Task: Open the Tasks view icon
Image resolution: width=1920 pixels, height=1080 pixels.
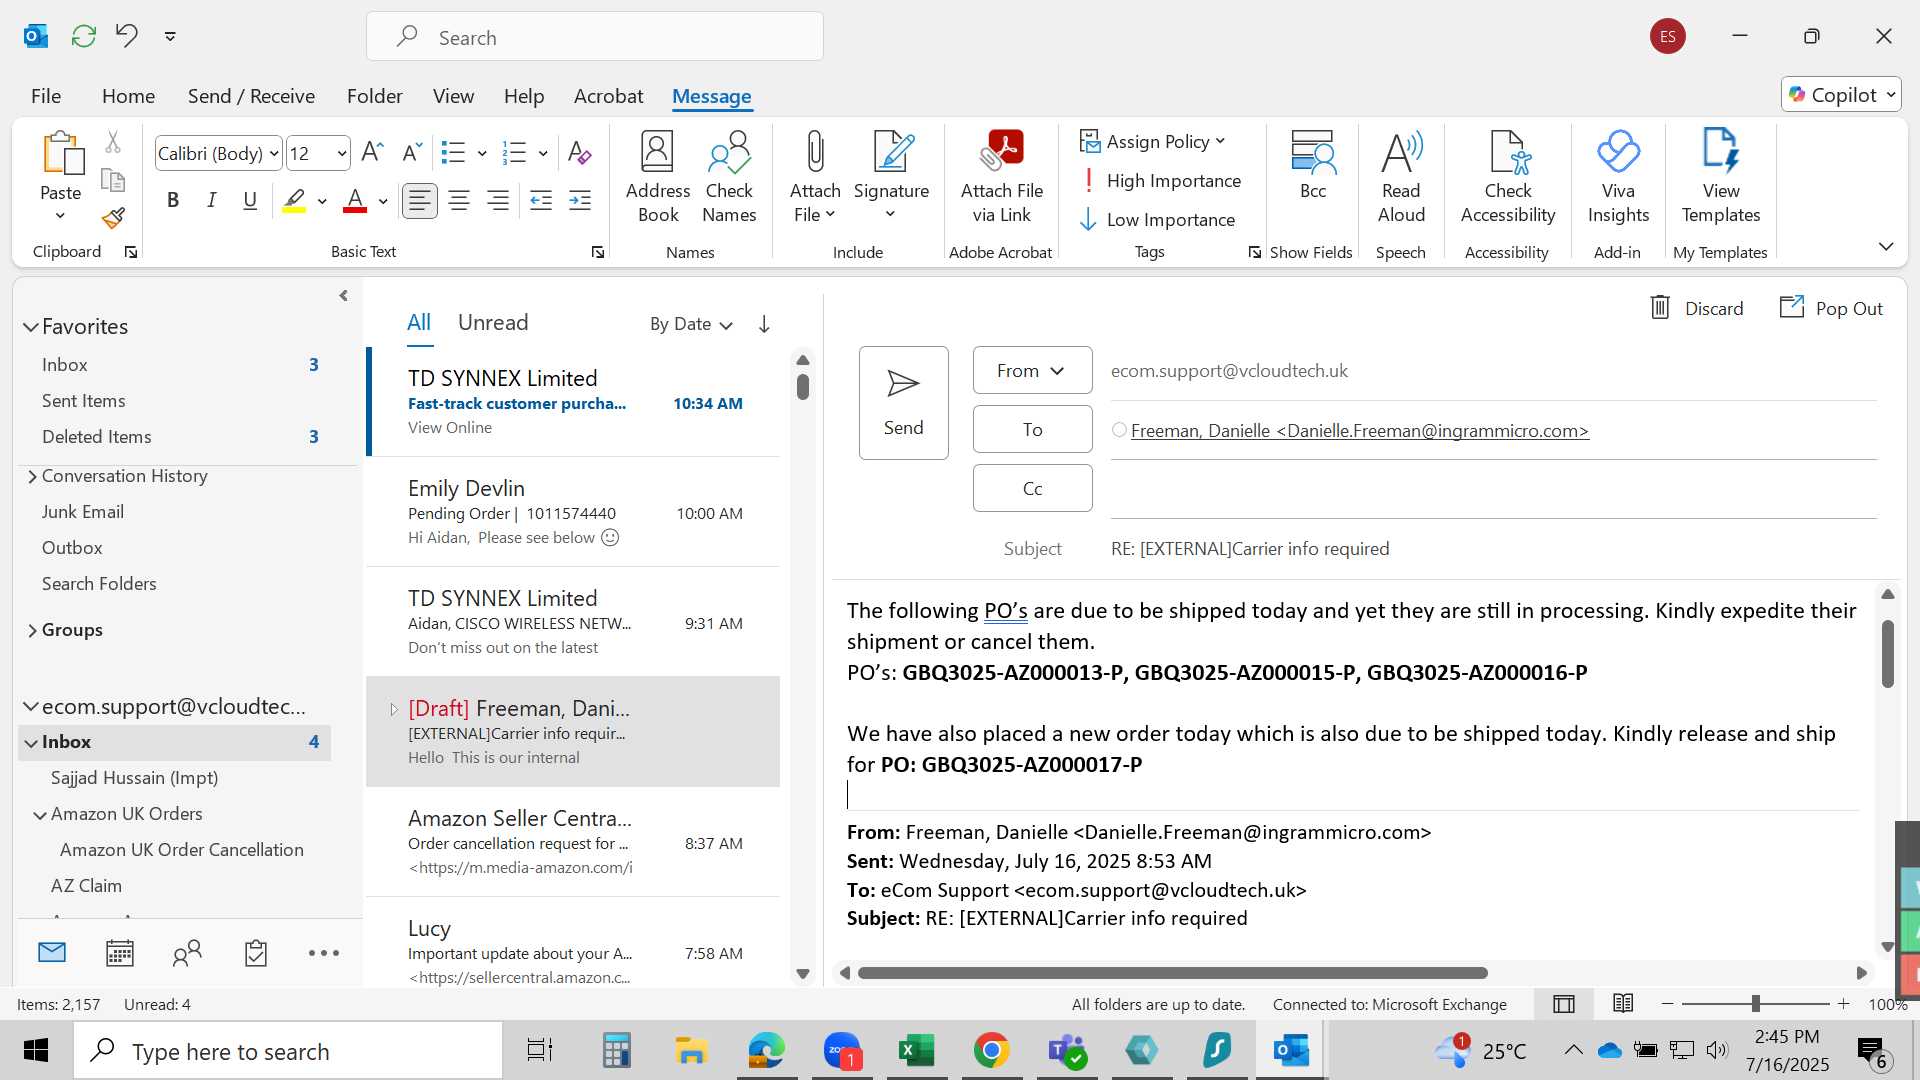Action: tap(256, 953)
